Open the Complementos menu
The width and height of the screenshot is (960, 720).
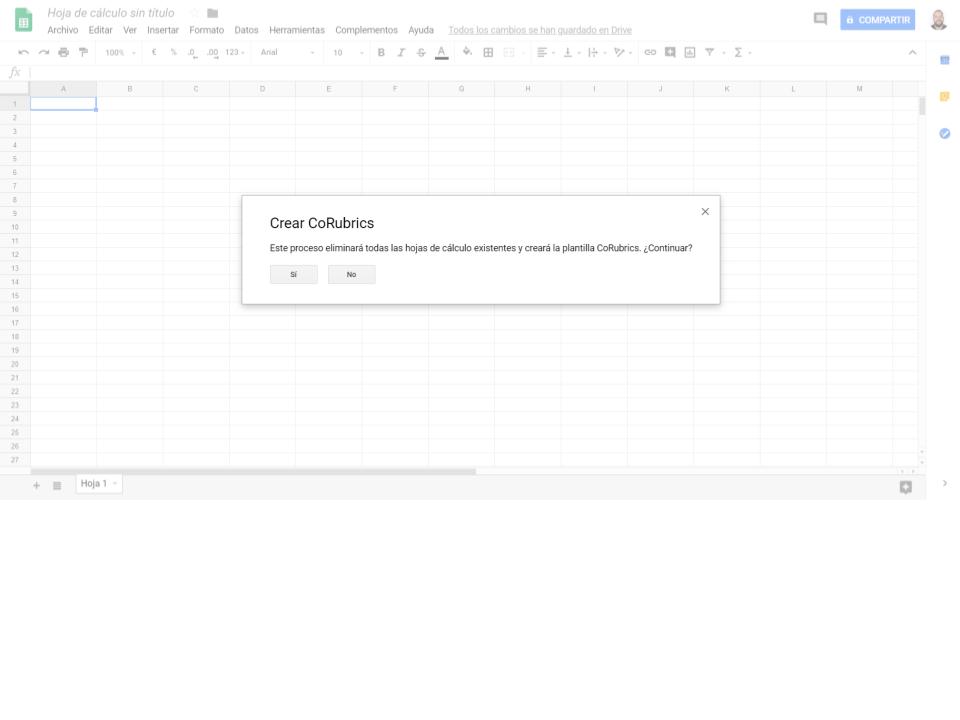click(x=366, y=30)
